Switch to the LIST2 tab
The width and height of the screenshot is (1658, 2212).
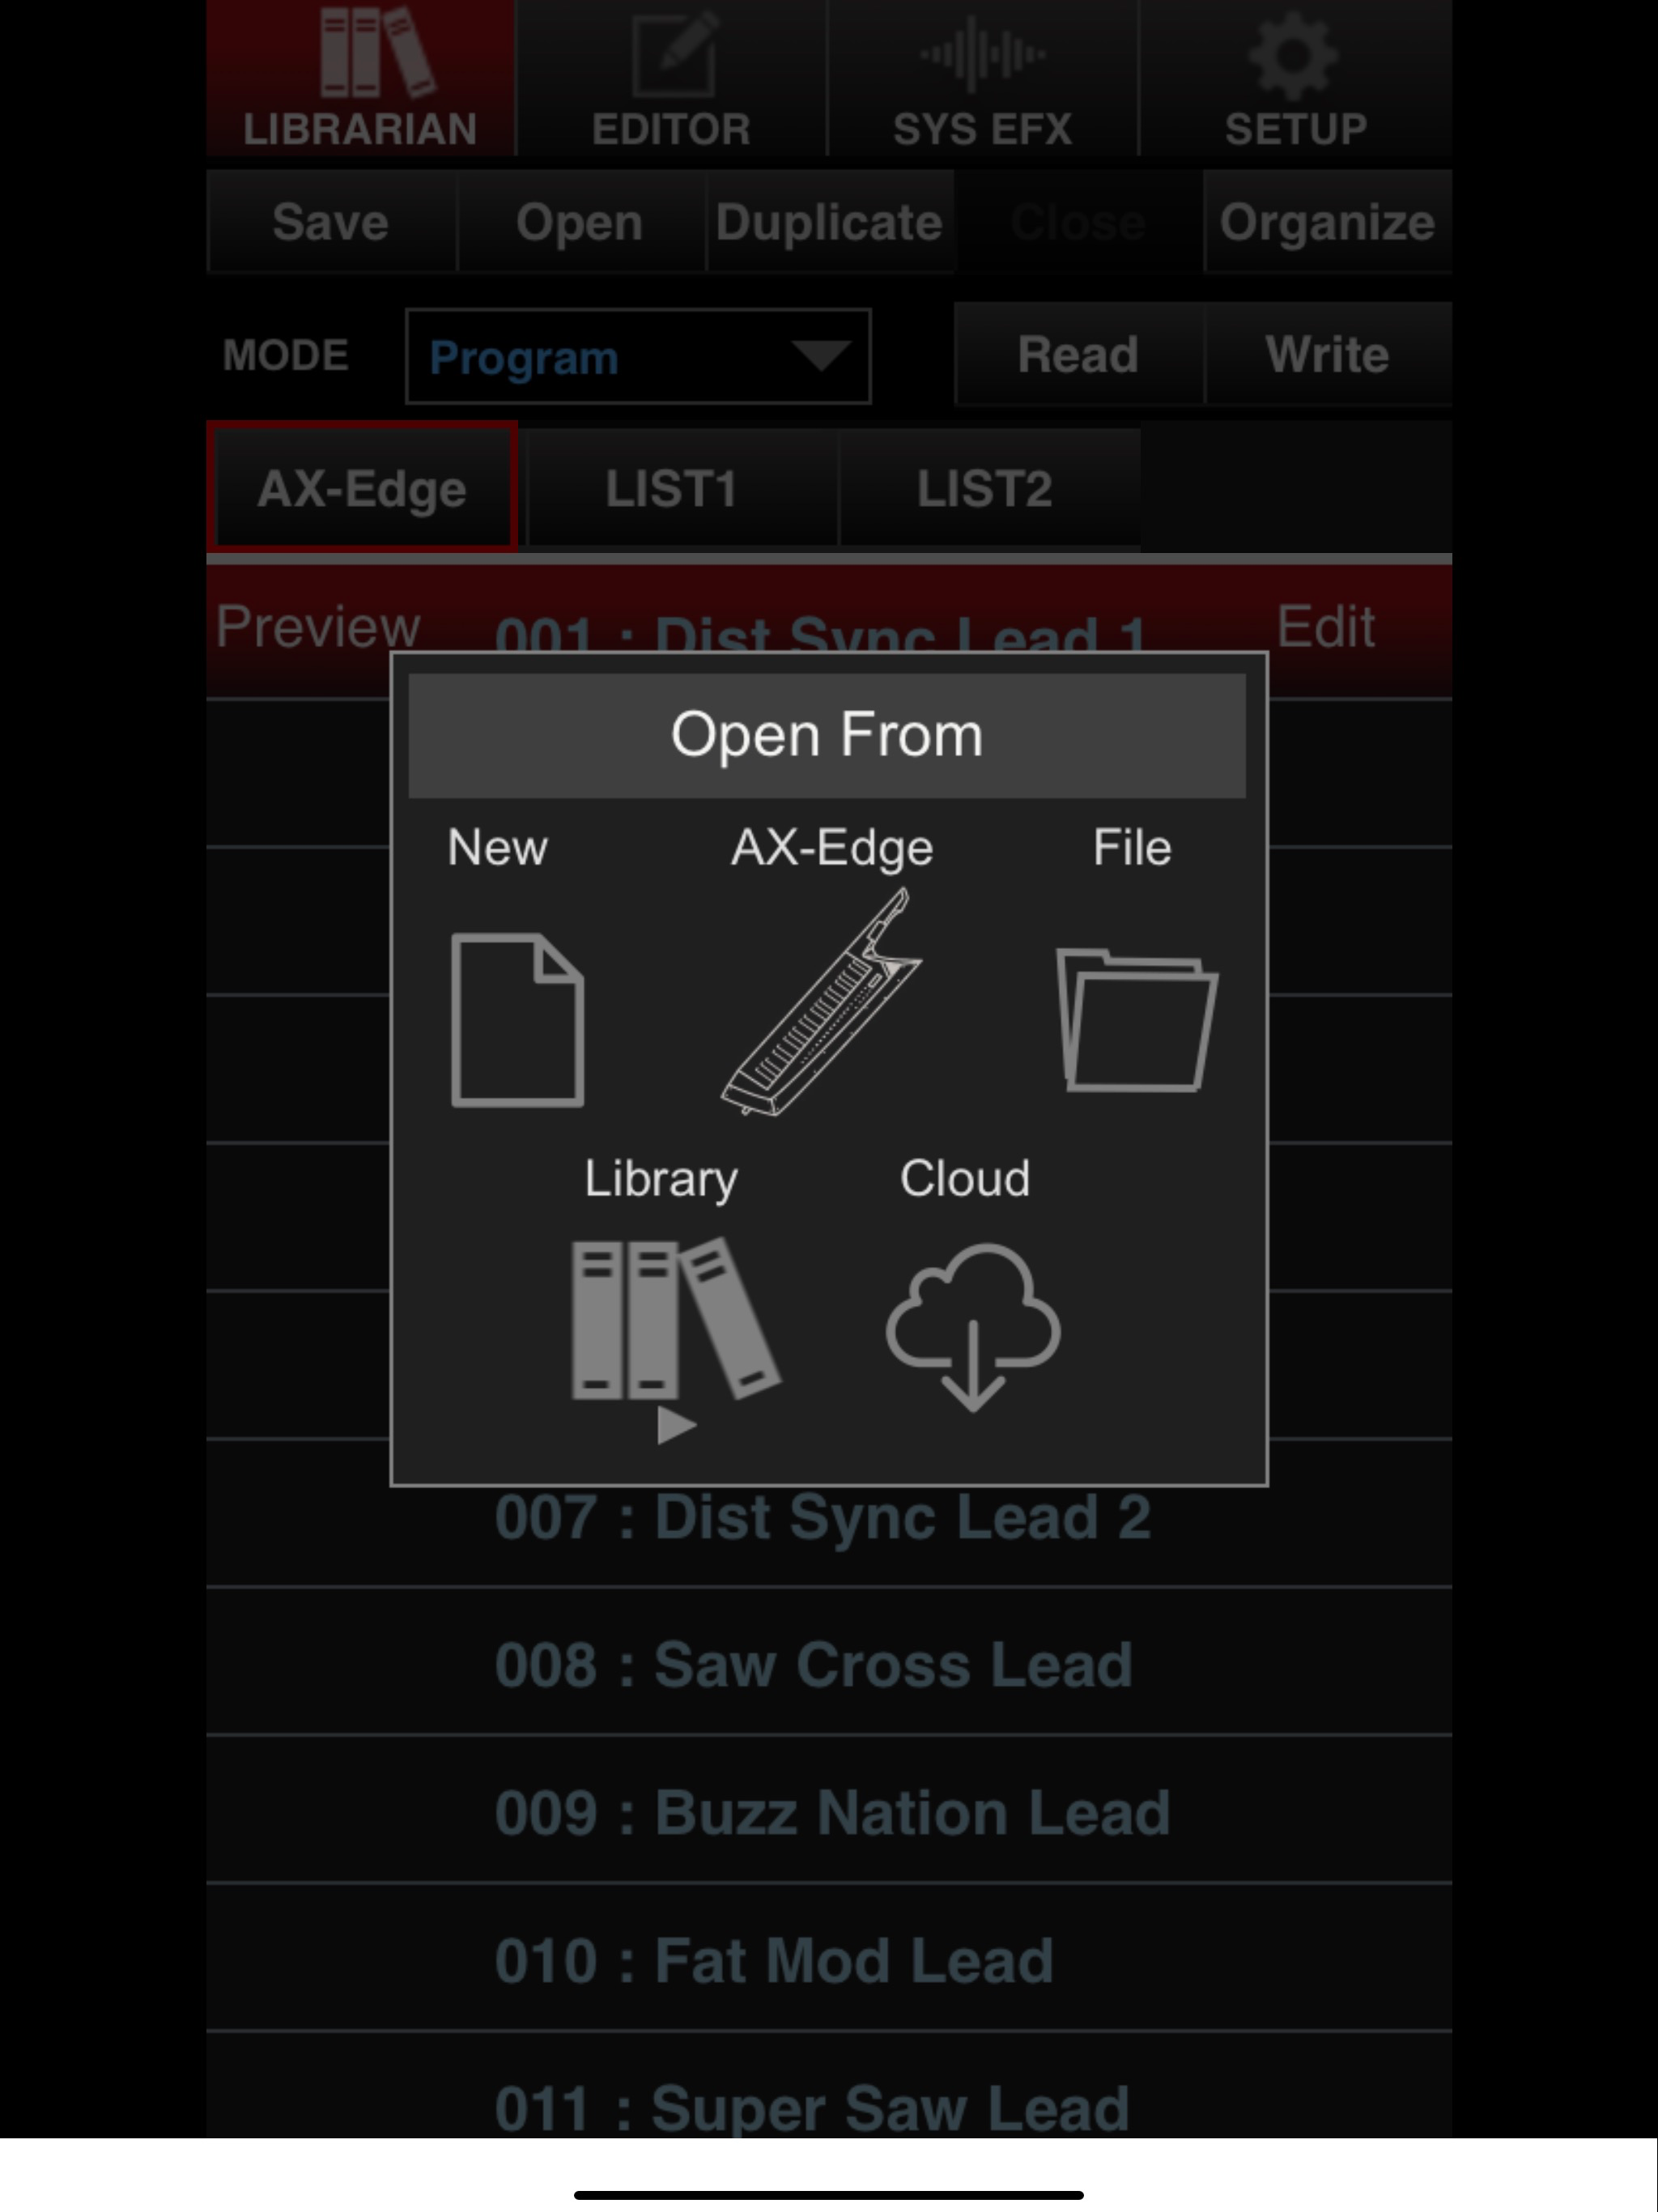point(985,489)
